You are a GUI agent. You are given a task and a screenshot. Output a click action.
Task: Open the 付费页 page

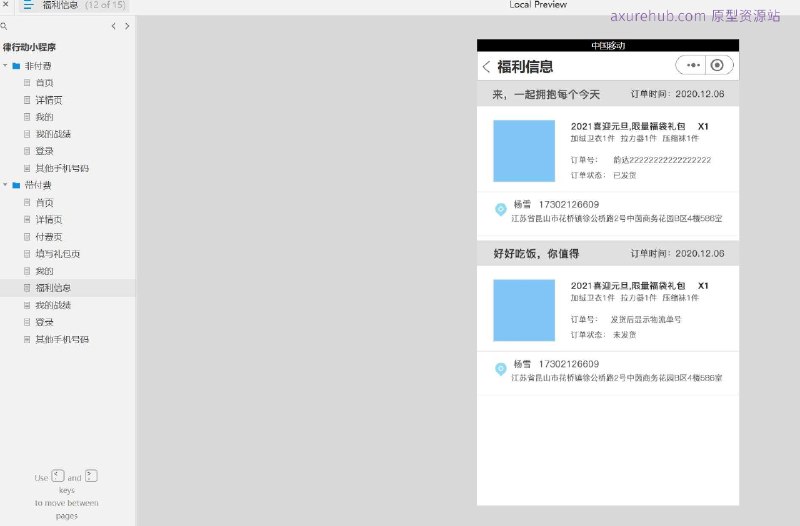click(48, 237)
